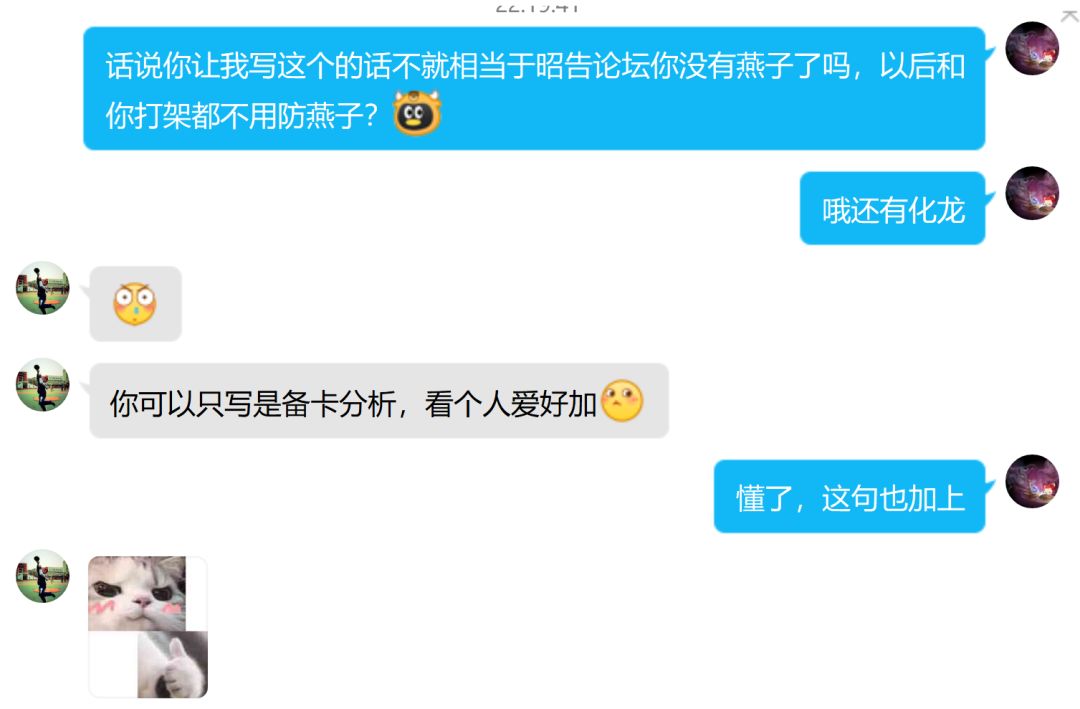Click the tiger-hat penguin emoji in the first message
Viewport: 1080px width, 709px height.
(417, 113)
